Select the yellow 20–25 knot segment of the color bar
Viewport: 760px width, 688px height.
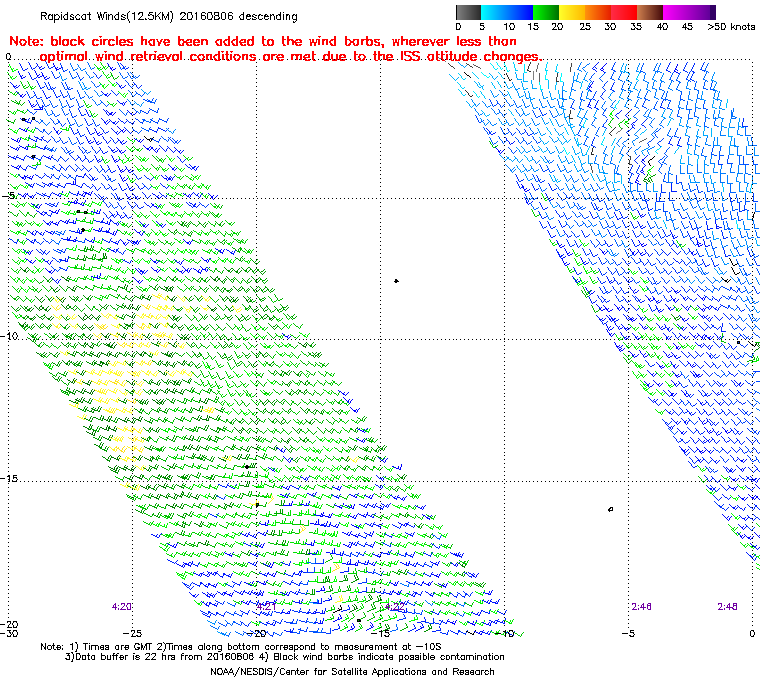coord(572,12)
